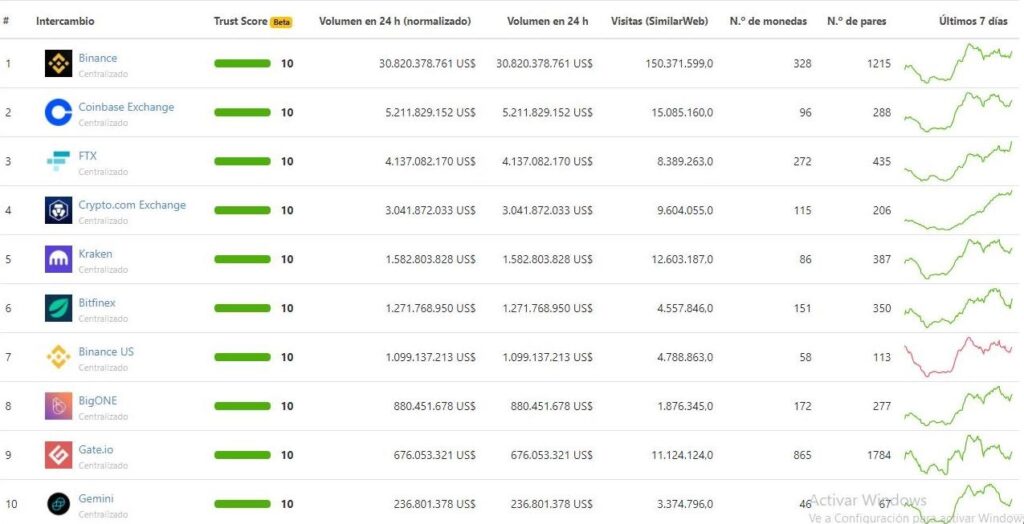The height and width of the screenshot is (524, 1024).
Task: Select Binance visits value 150.371.599,0
Action: 679,63
